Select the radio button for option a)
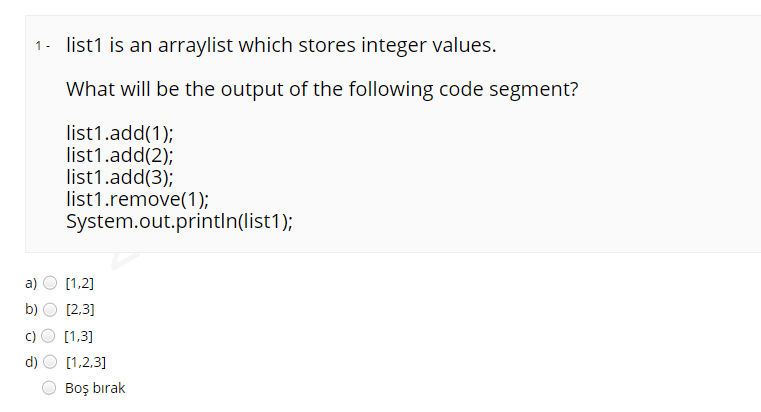This screenshot has width=761, height=412. coord(50,282)
